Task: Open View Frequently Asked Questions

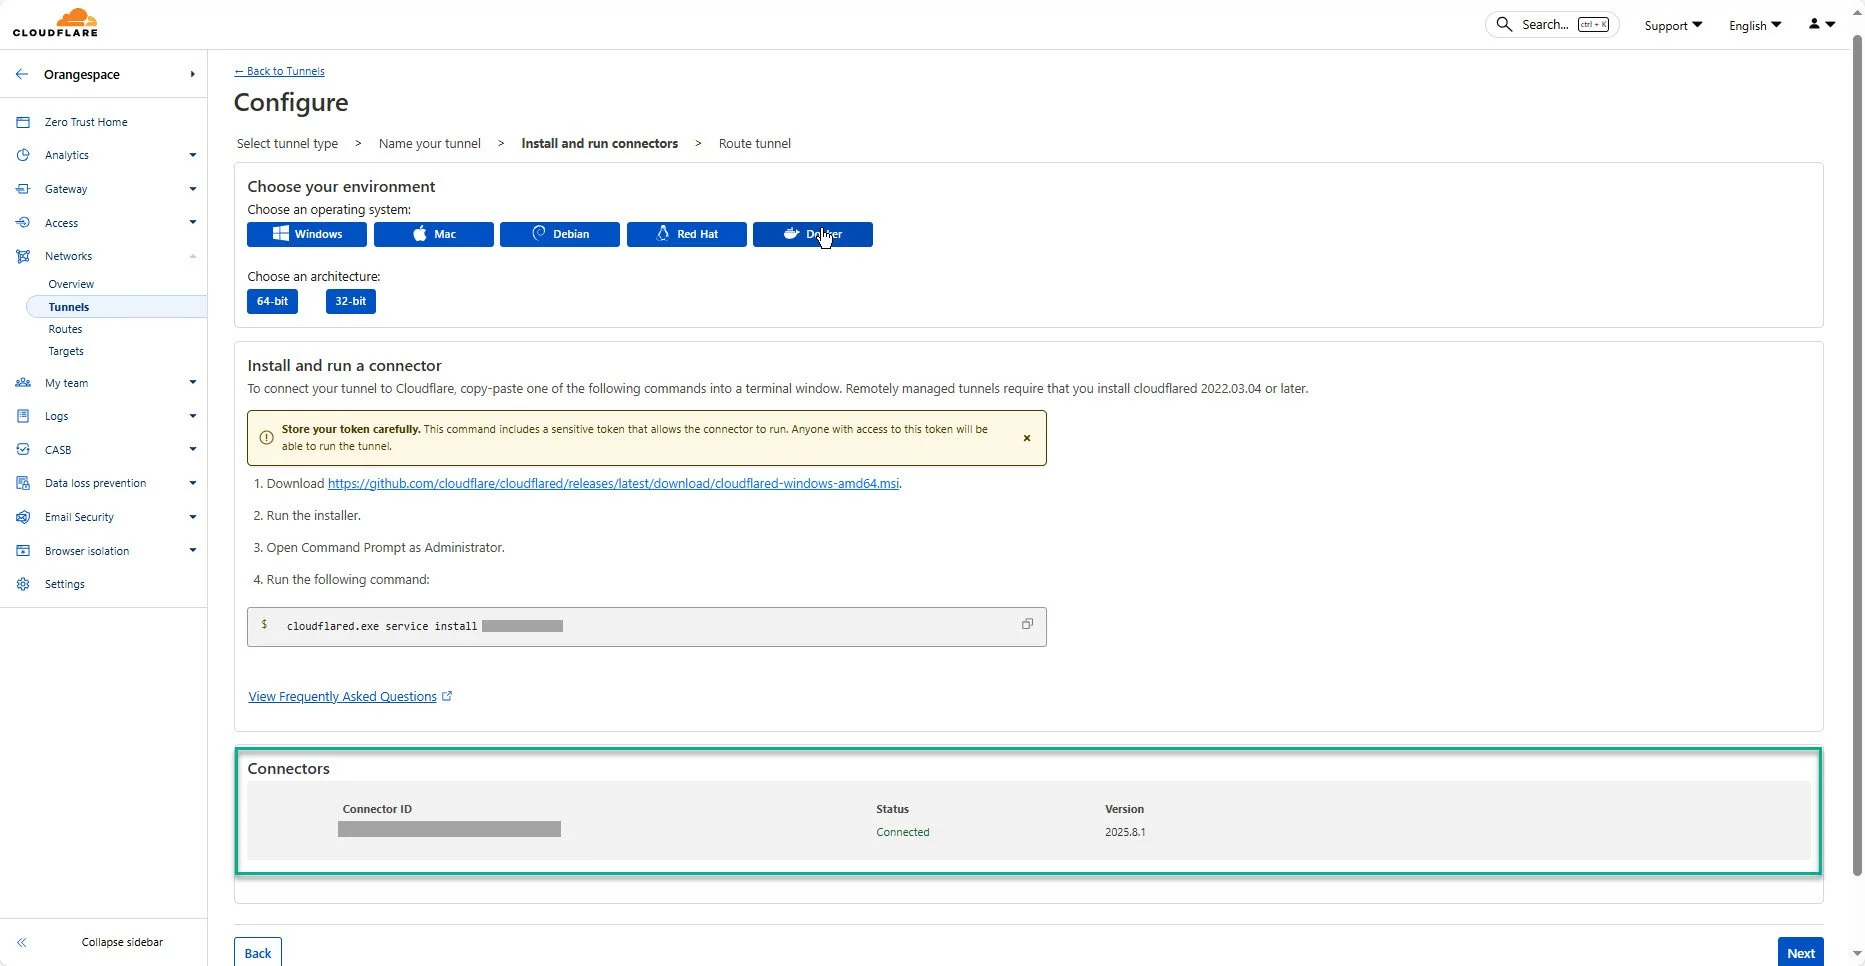Action: tap(342, 696)
